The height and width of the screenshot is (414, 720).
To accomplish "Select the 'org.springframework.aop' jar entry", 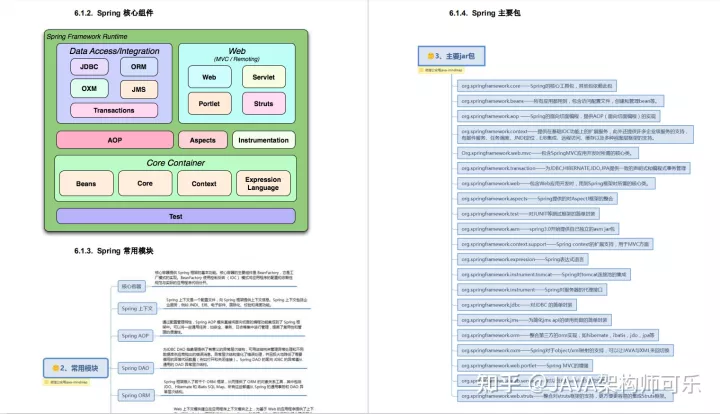I will click(559, 116).
